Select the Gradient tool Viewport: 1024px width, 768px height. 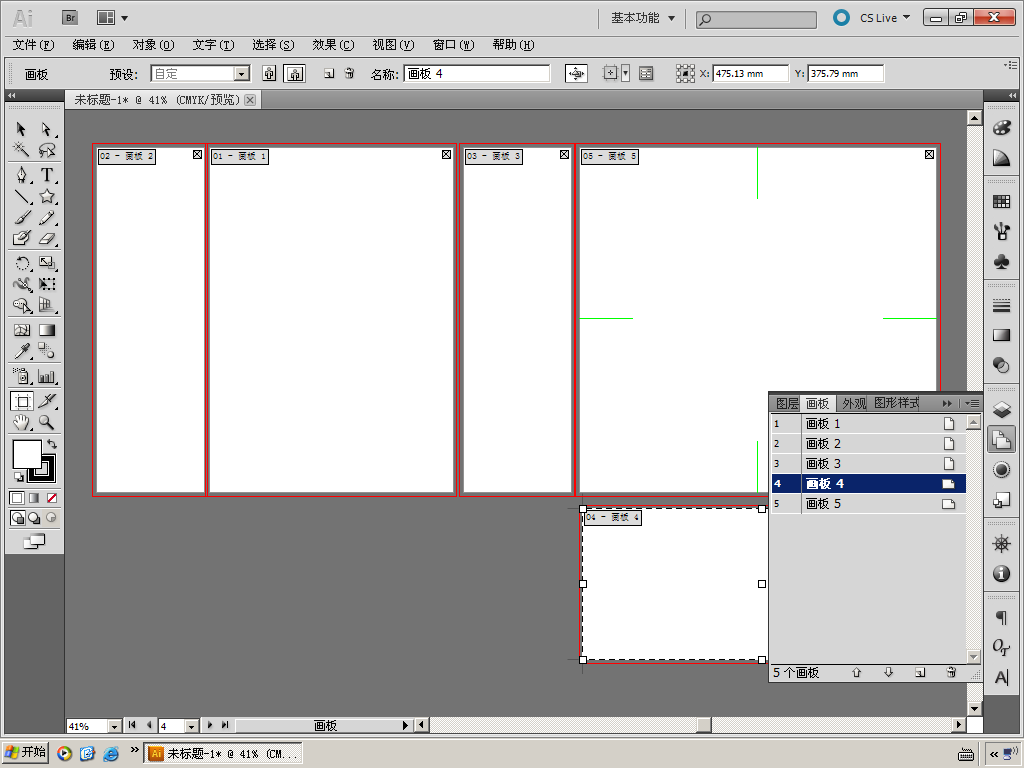46,330
